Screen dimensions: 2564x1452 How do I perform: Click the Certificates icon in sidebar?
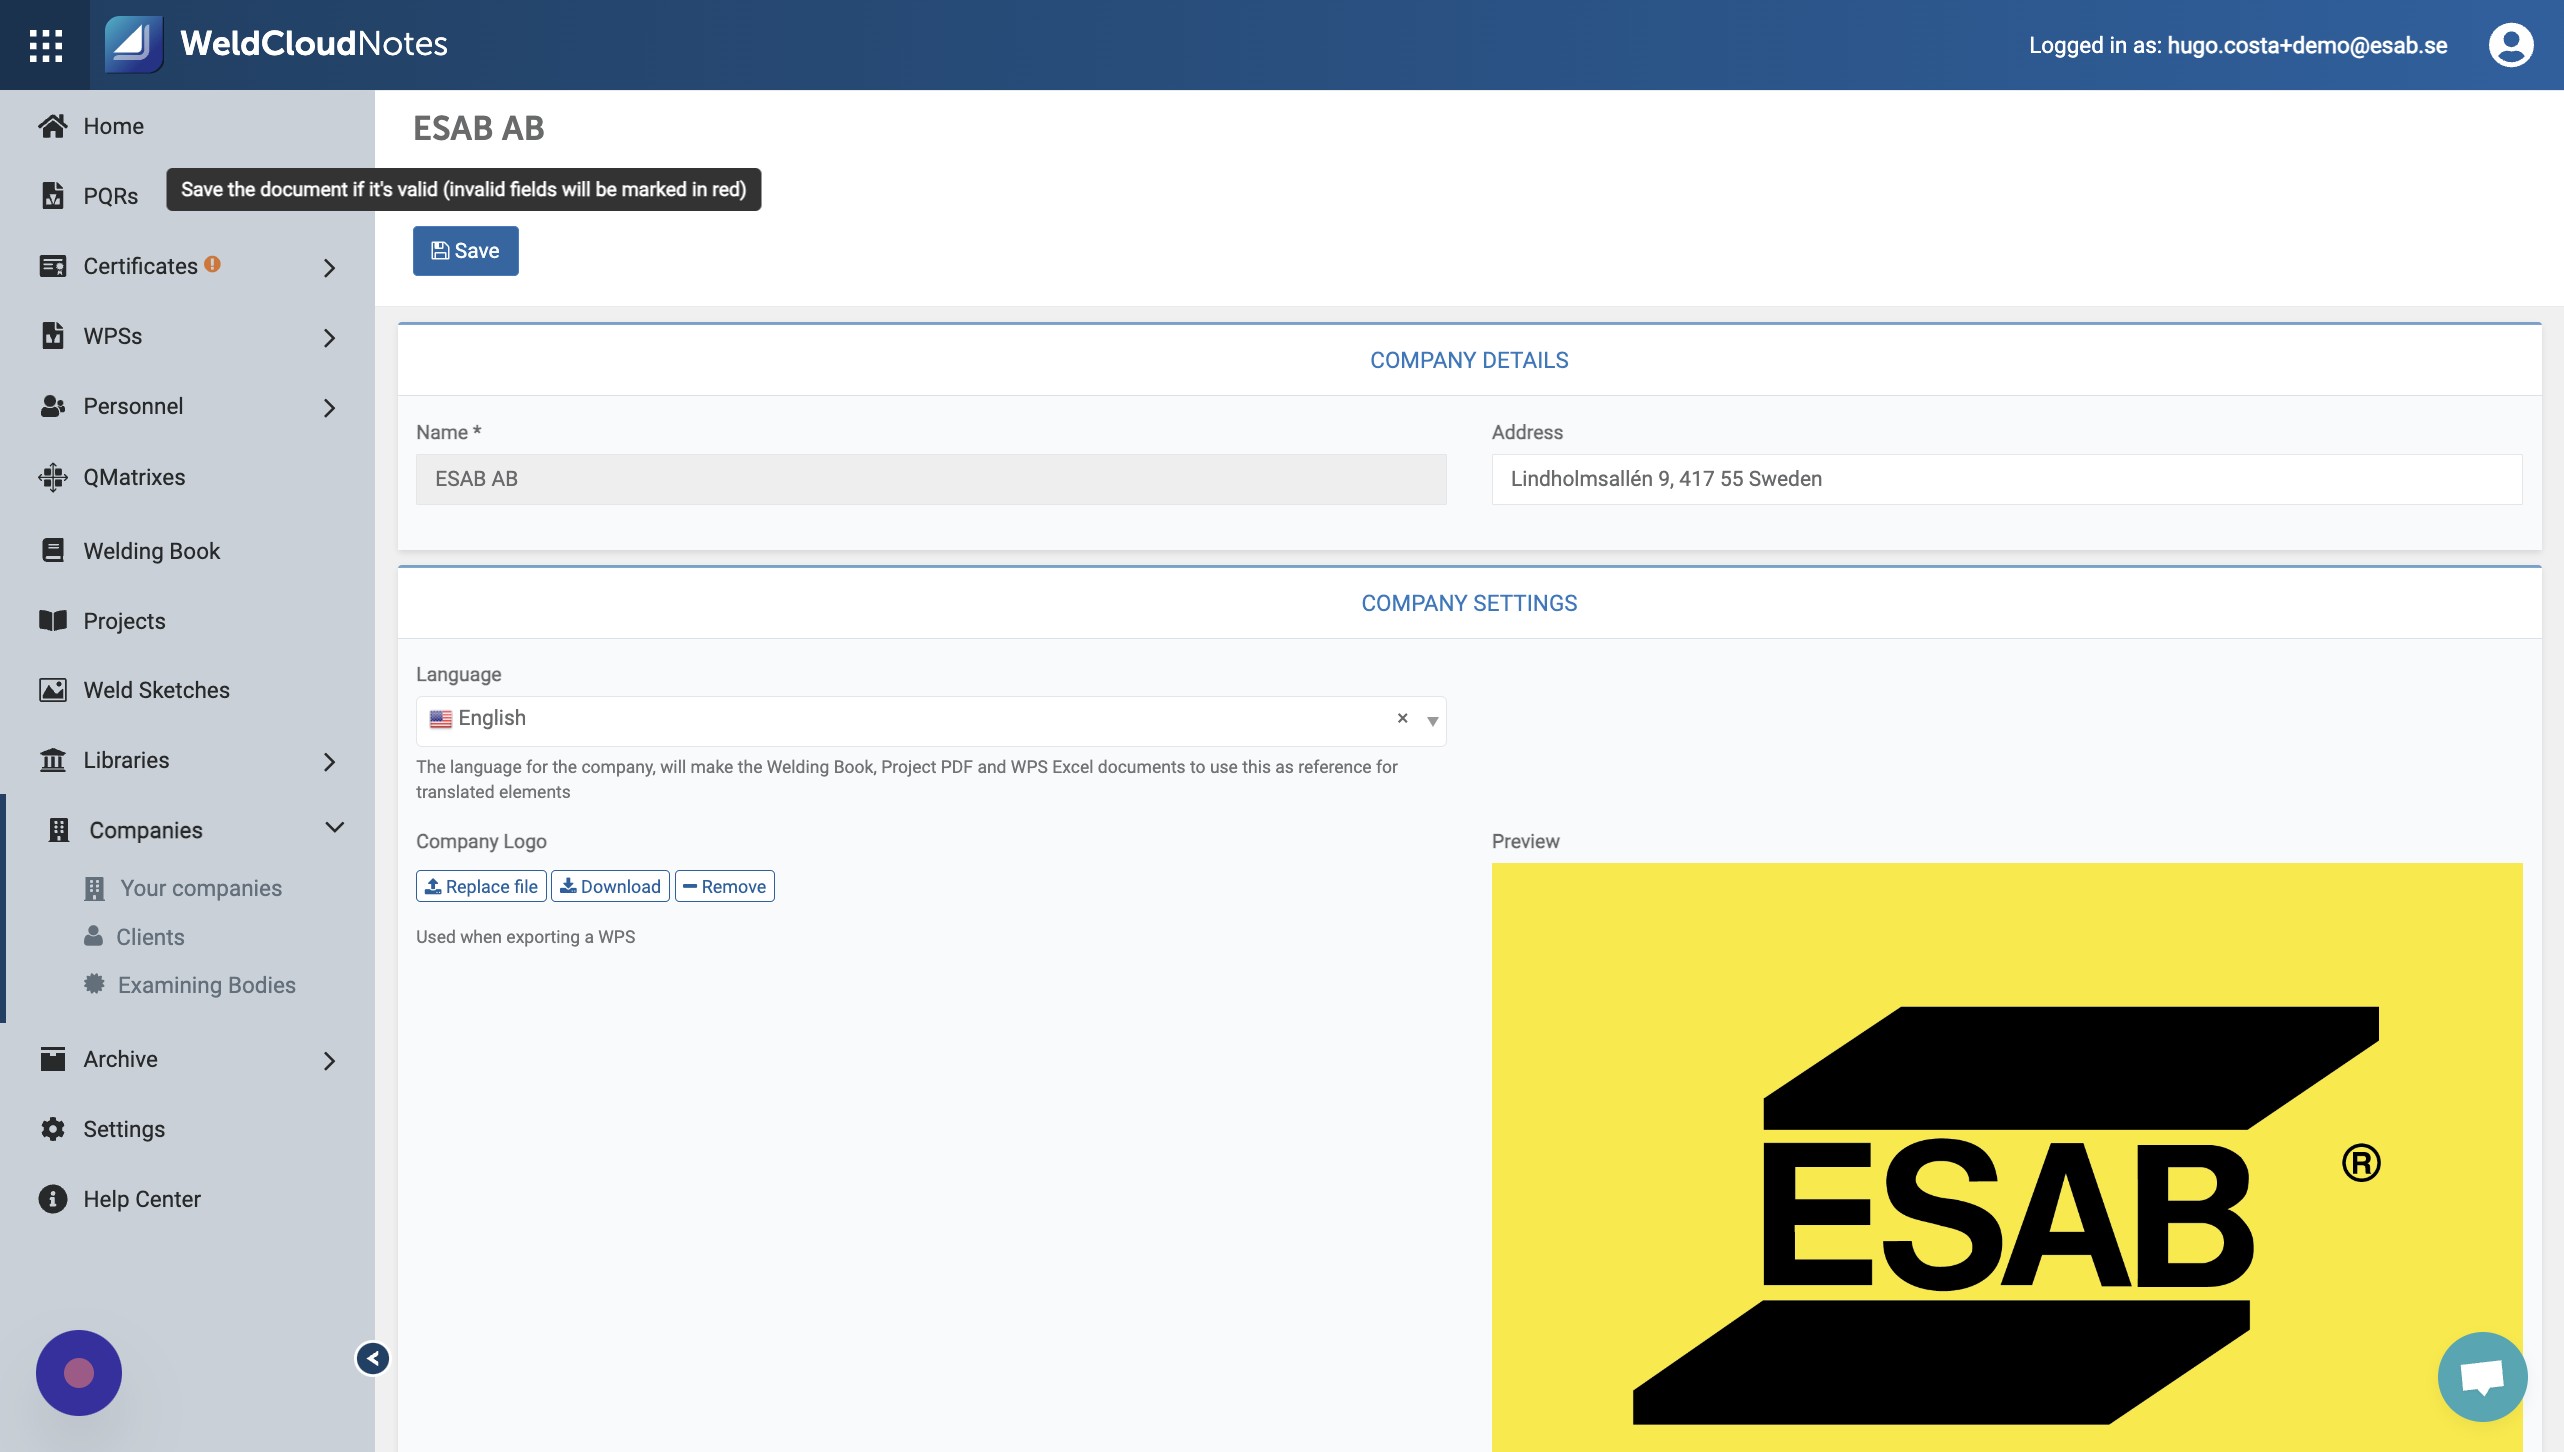(53, 266)
